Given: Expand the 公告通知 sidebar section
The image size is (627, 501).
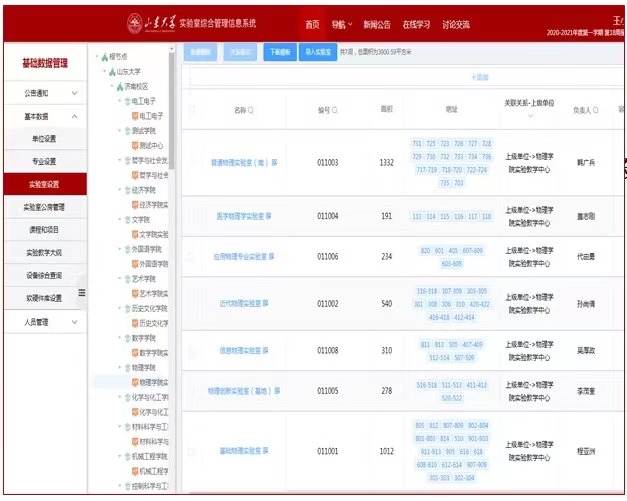Looking at the screenshot, I should (x=74, y=93).
